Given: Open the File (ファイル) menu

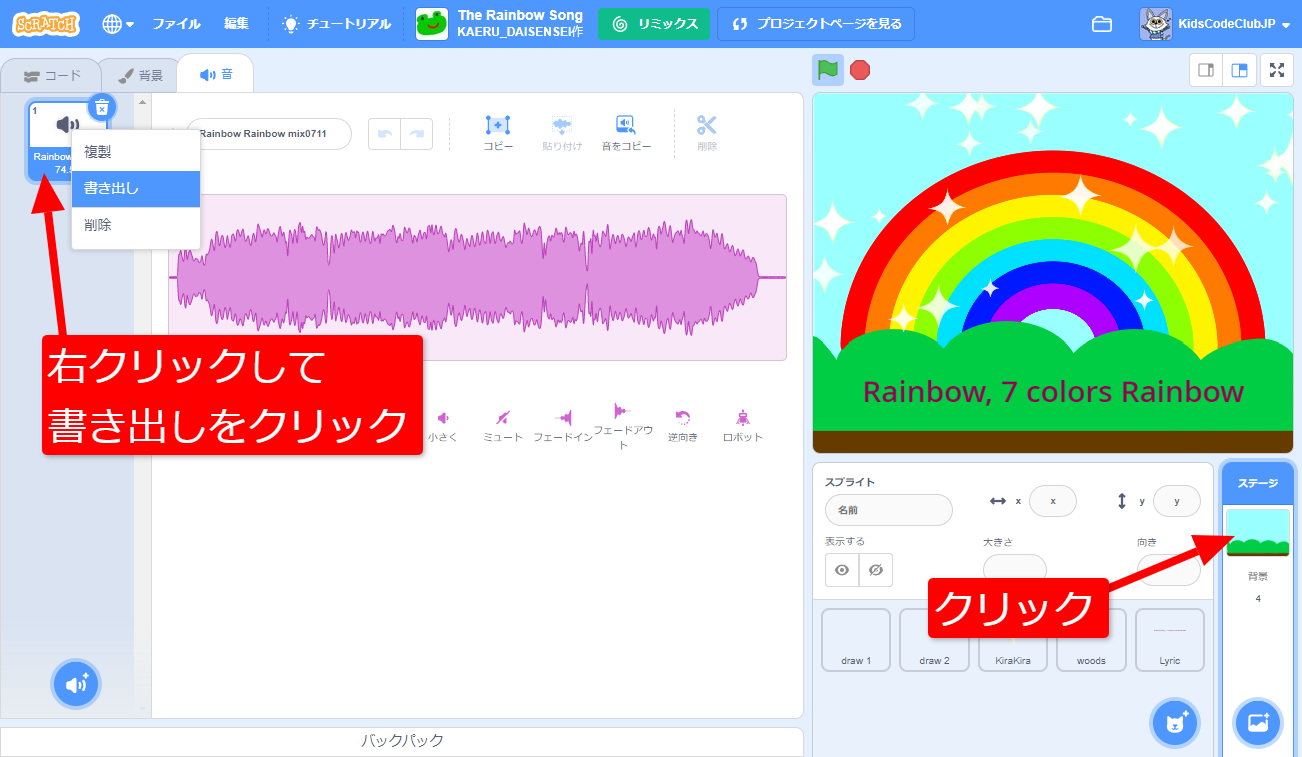Looking at the screenshot, I should pyautogui.click(x=176, y=24).
